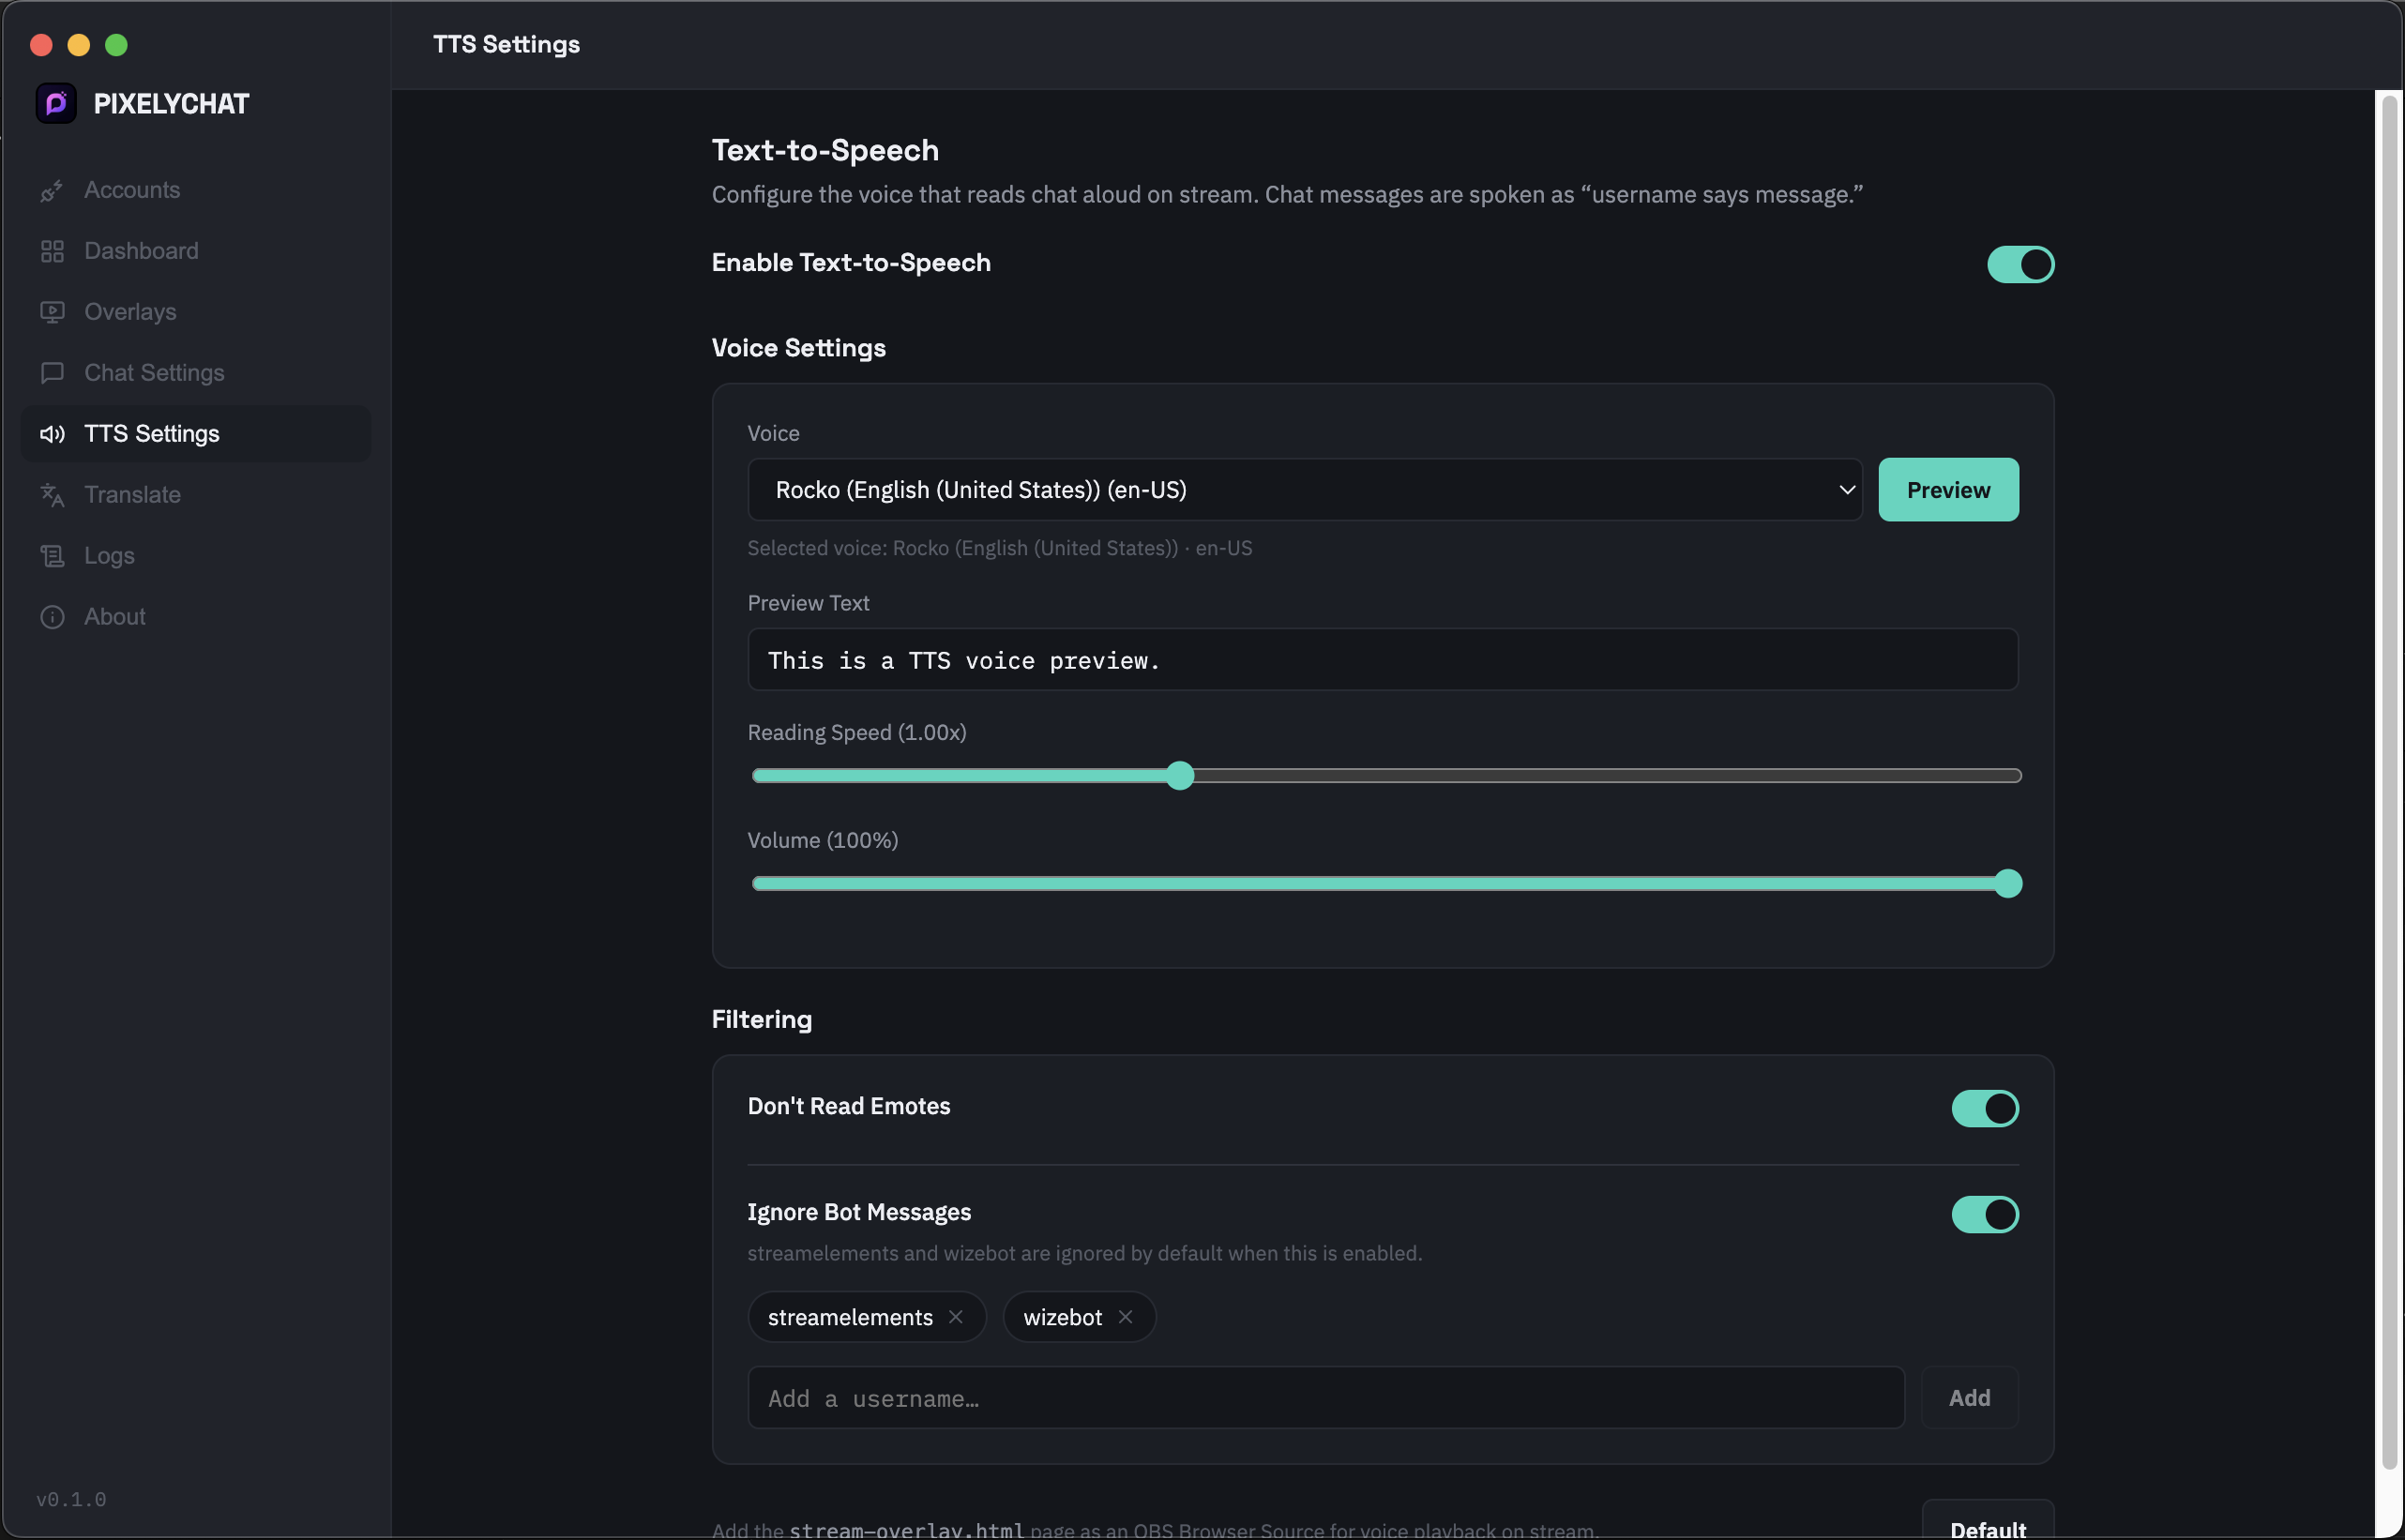Open the Translate page
The image size is (2405, 1540).
196,495
